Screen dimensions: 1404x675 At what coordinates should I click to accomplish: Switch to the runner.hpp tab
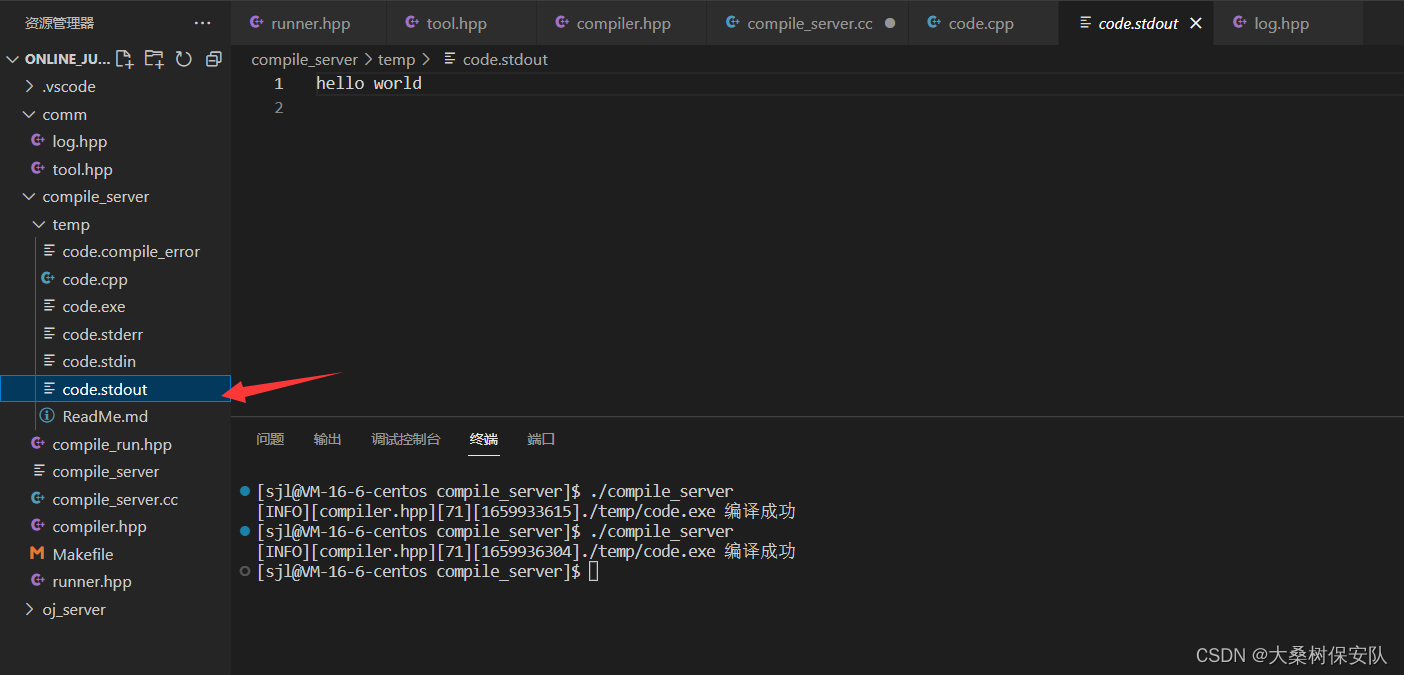(308, 23)
